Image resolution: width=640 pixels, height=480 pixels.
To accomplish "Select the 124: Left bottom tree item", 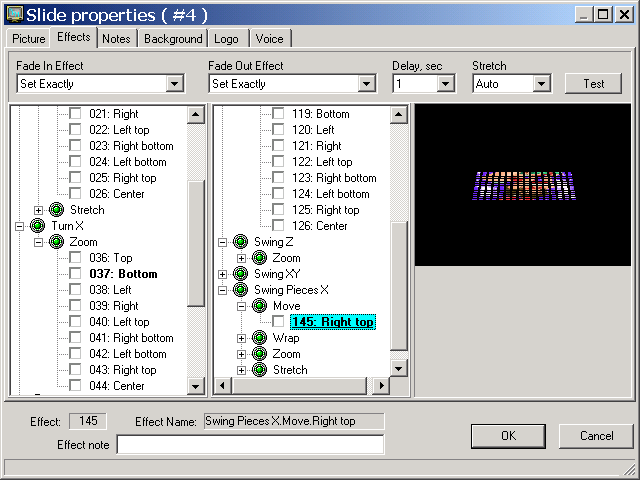I will (x=331, y=194).
